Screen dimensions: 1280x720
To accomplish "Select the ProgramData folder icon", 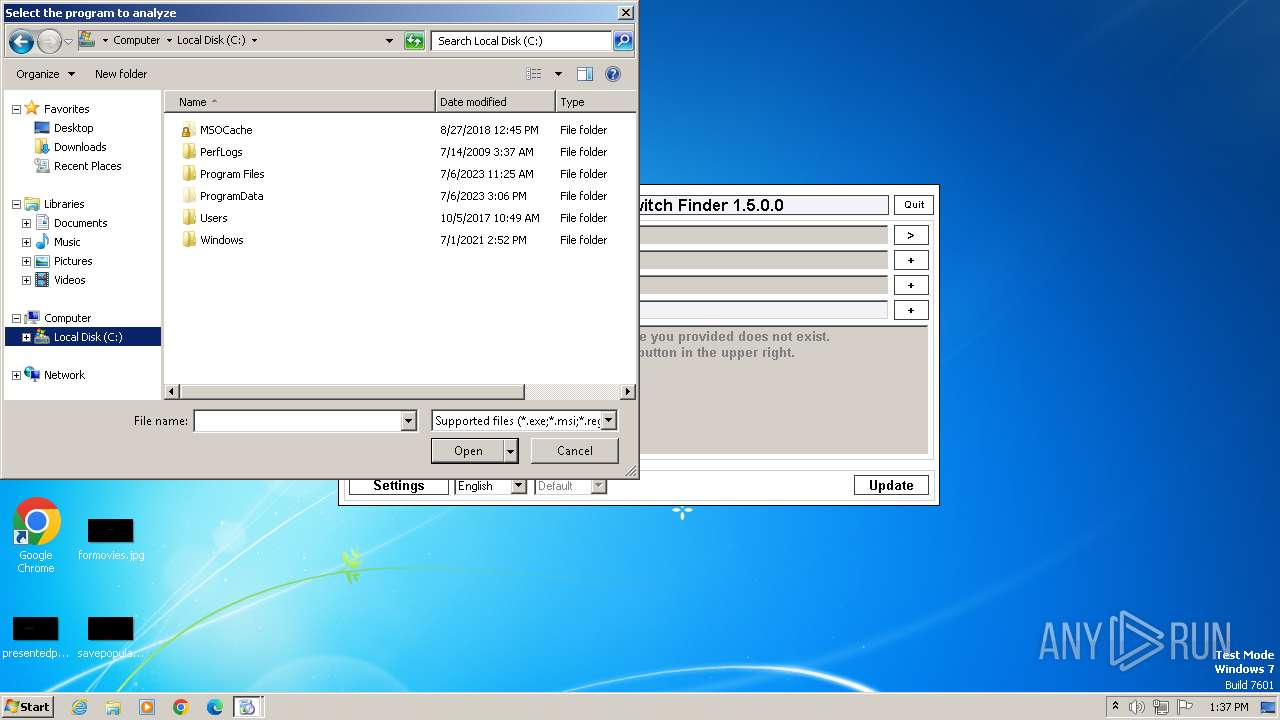I will (x=188, y=196).
